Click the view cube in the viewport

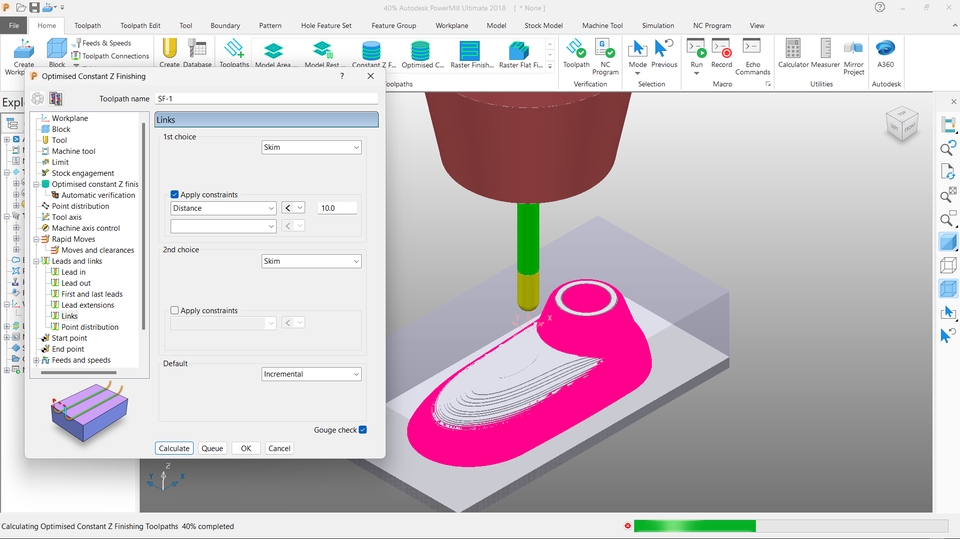pos(902,123)
